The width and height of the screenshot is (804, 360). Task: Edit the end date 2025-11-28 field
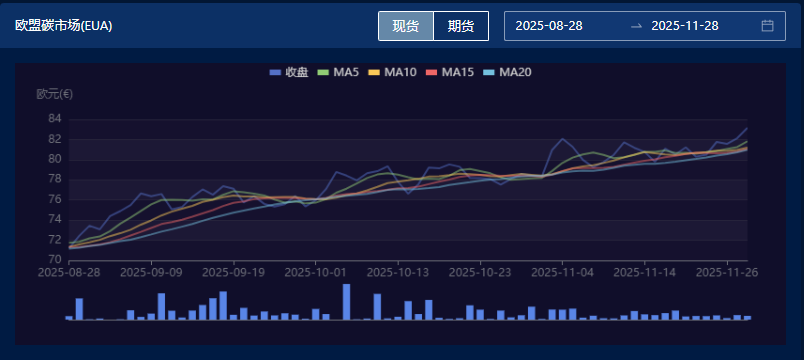(x=685, y=26)
